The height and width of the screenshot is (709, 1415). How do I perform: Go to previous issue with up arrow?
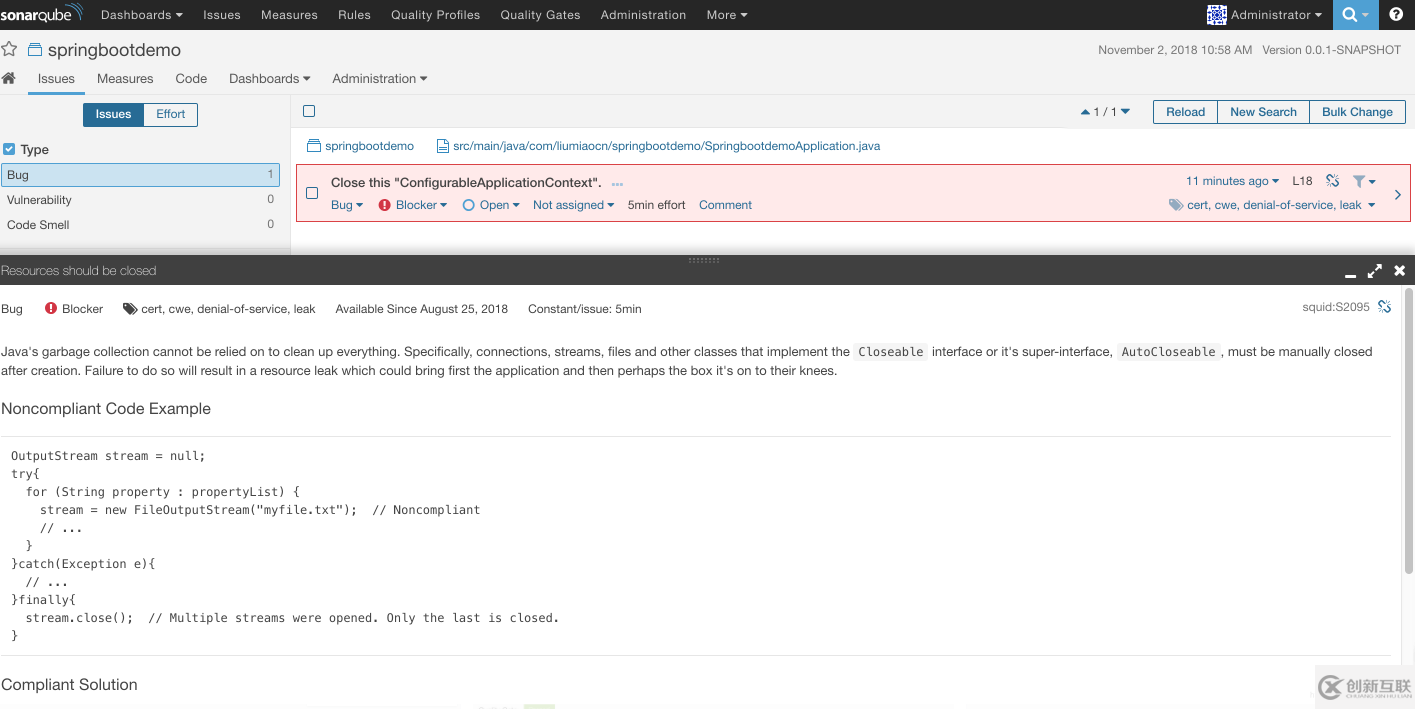[1085, 112]
